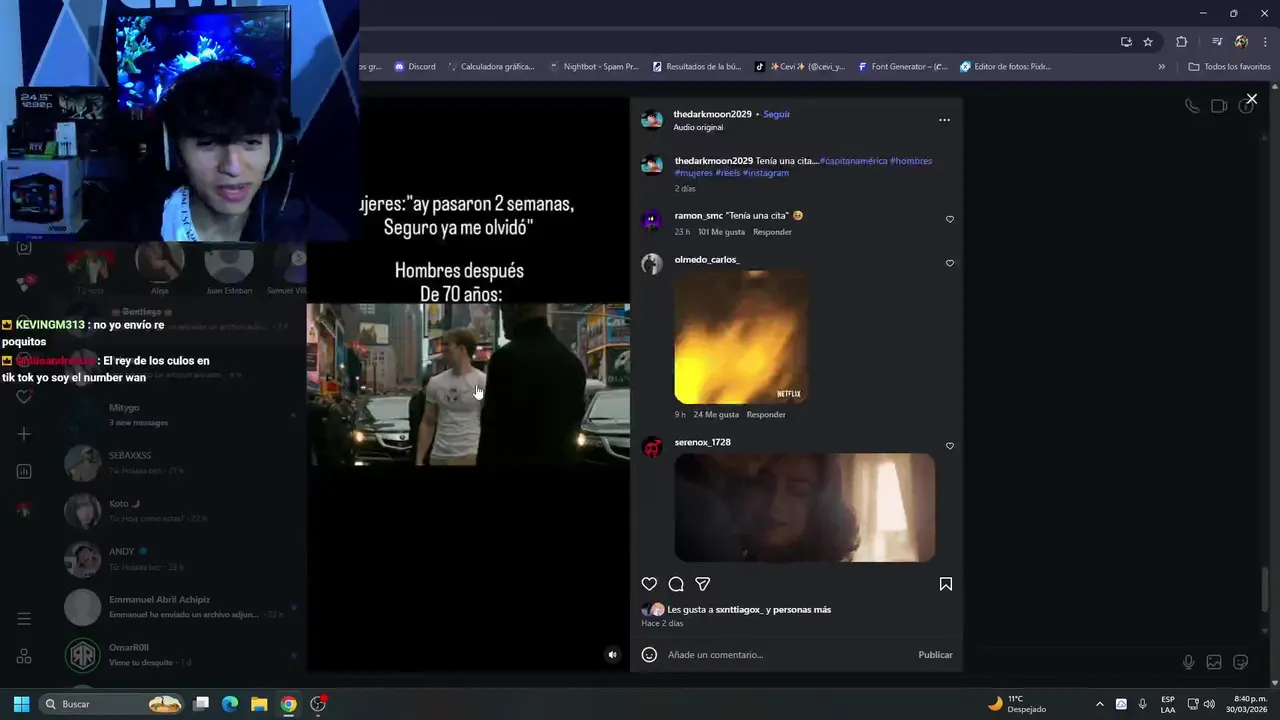Attach an image with the picture icon

pyautogui.click(x=1214, y=662)
